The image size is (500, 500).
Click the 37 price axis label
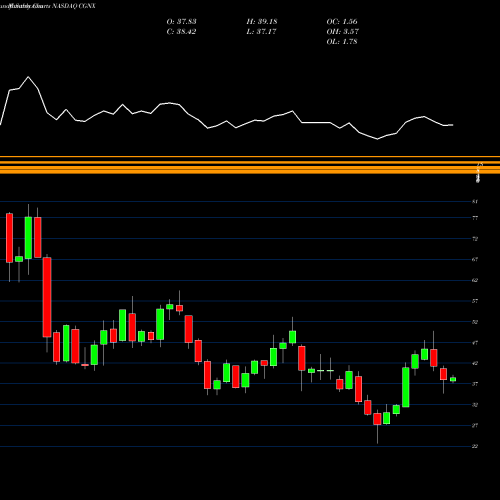[x=475, y=384]
